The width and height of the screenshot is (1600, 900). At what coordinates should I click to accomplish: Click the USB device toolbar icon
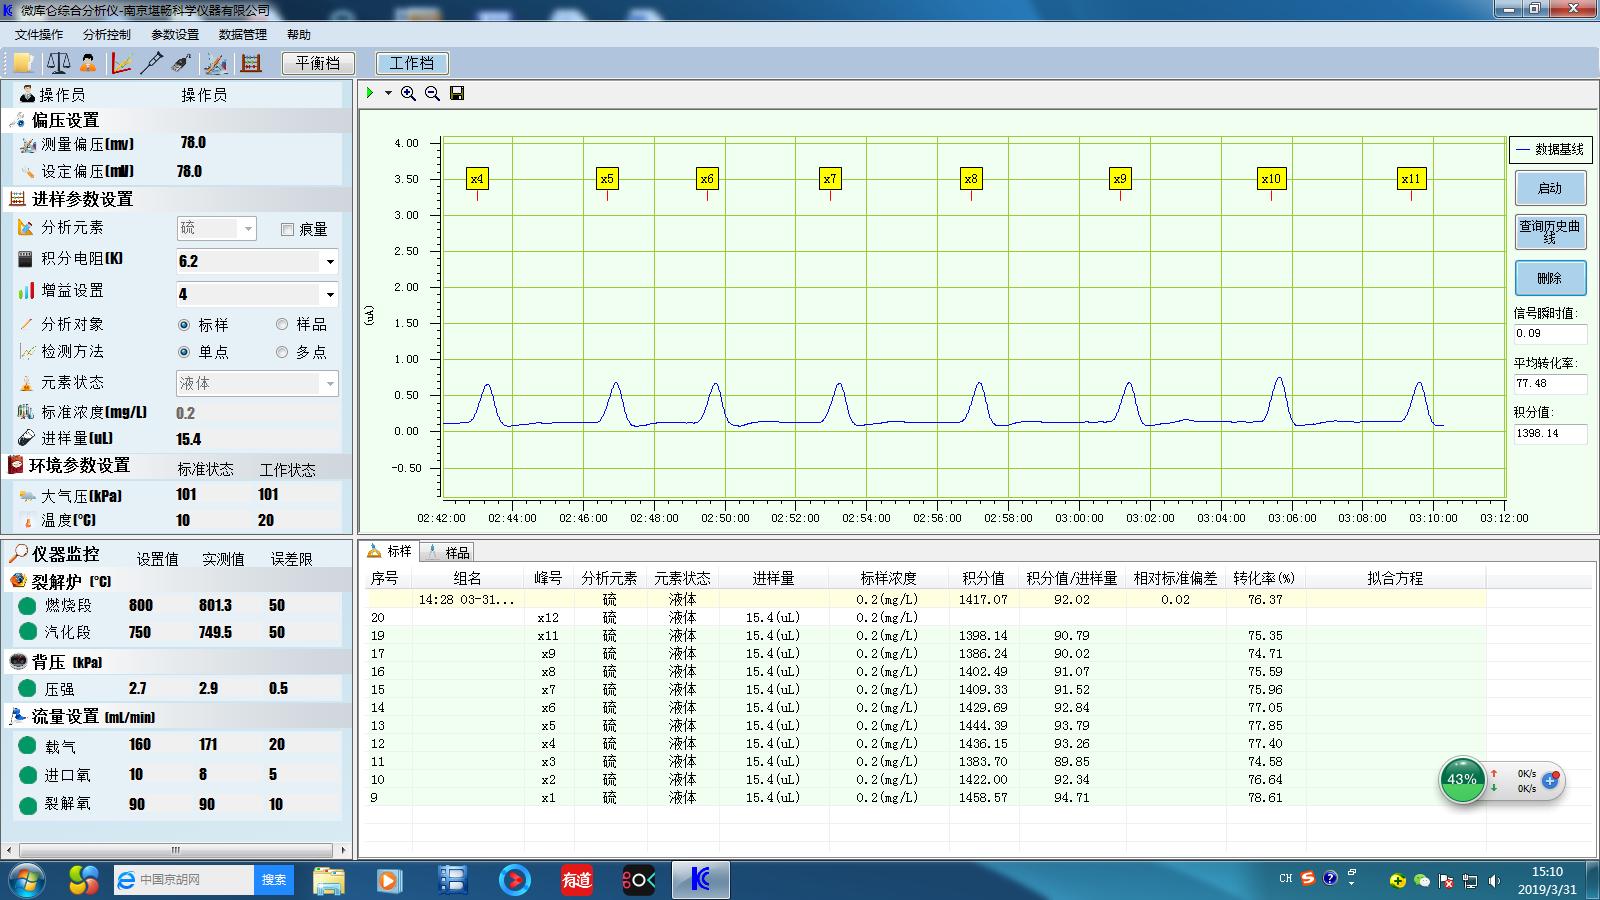181,63
